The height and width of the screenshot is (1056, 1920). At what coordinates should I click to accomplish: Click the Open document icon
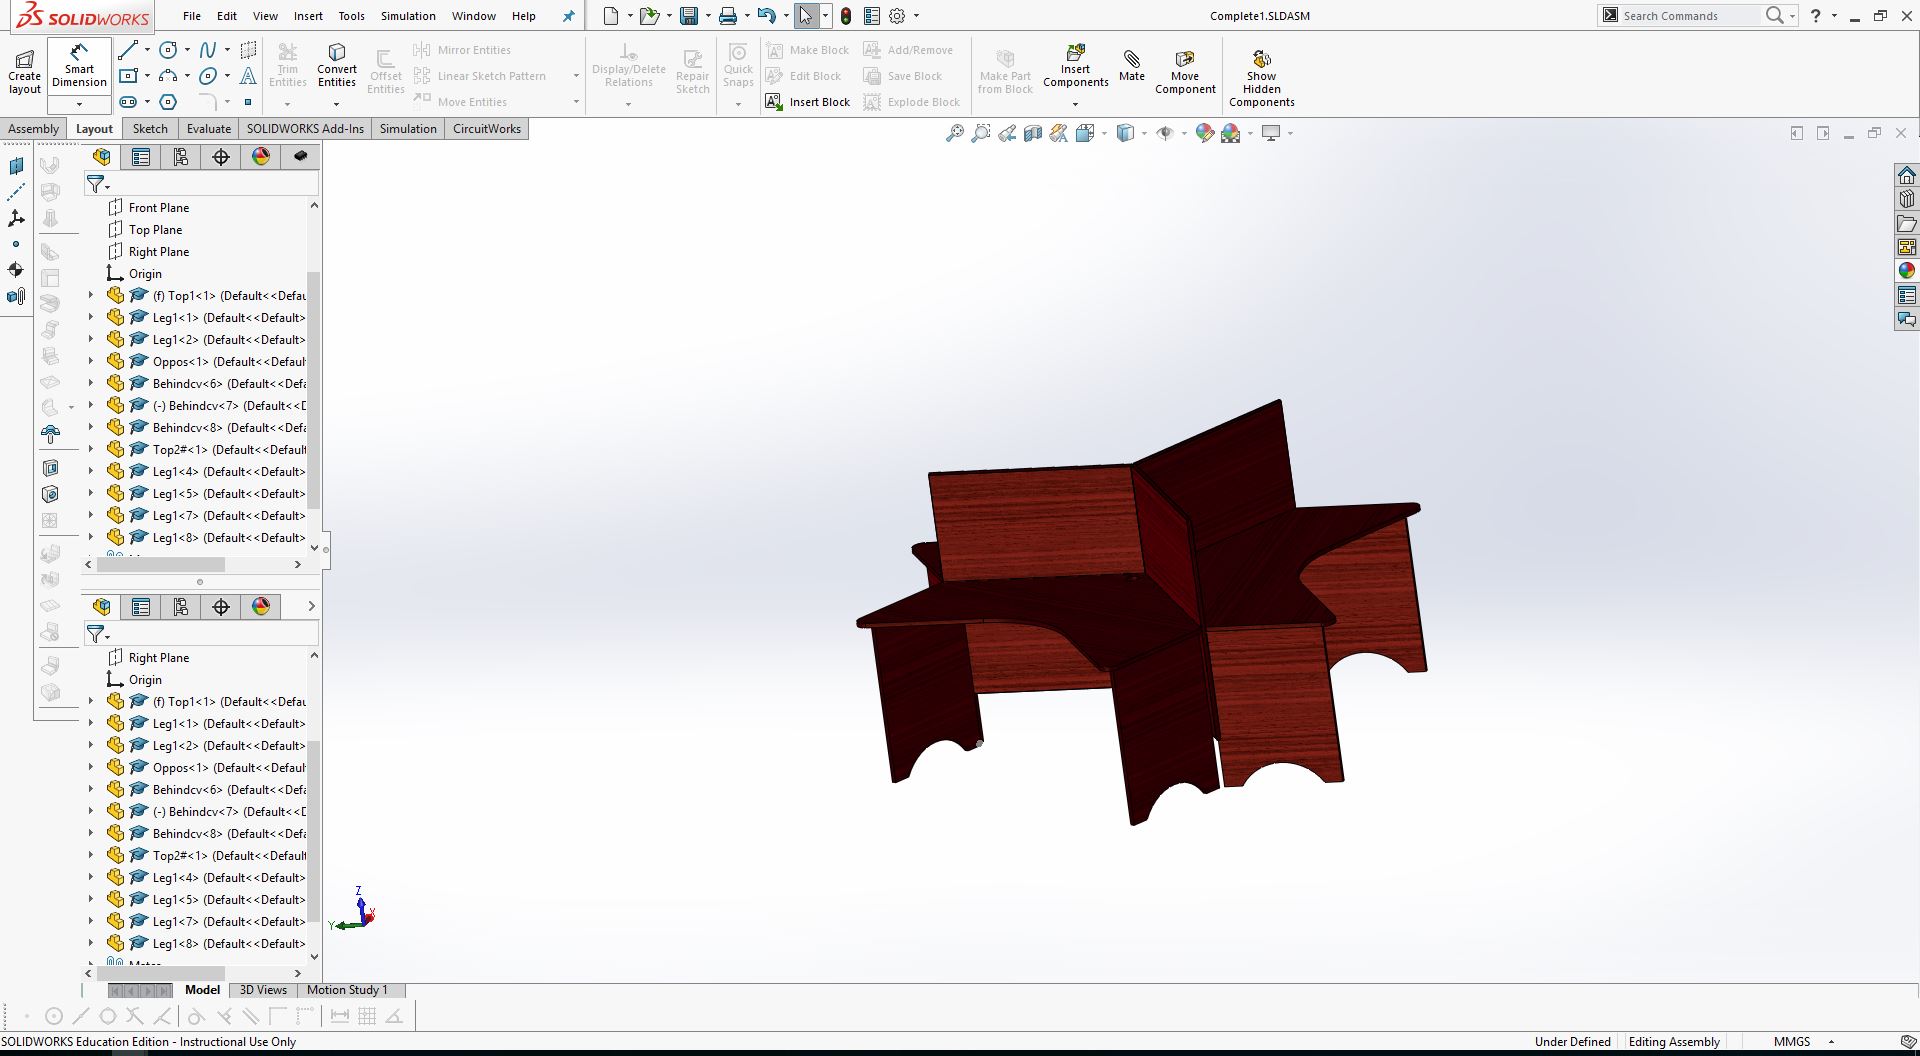pos(649,16)
